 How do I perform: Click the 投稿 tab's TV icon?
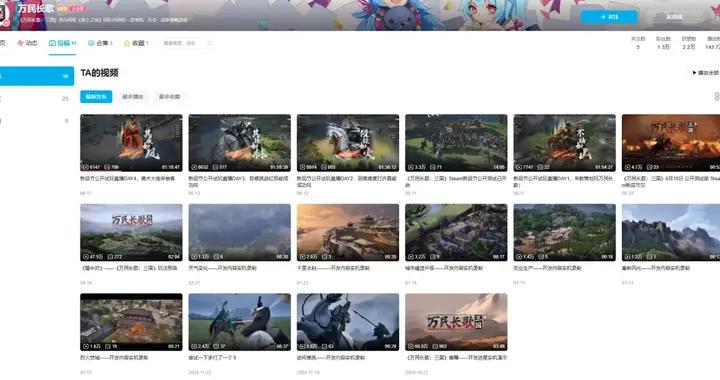point(52,43)
